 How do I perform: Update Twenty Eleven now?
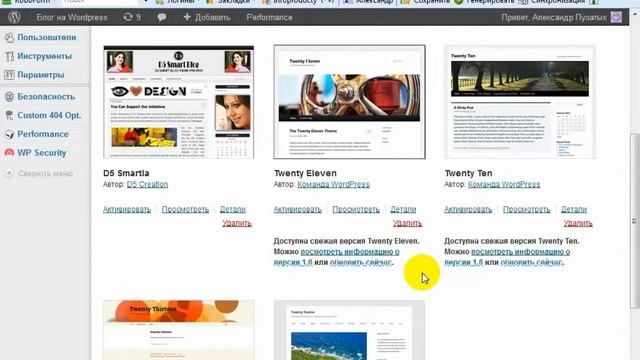pyautogui.click(x=361, y=262)
